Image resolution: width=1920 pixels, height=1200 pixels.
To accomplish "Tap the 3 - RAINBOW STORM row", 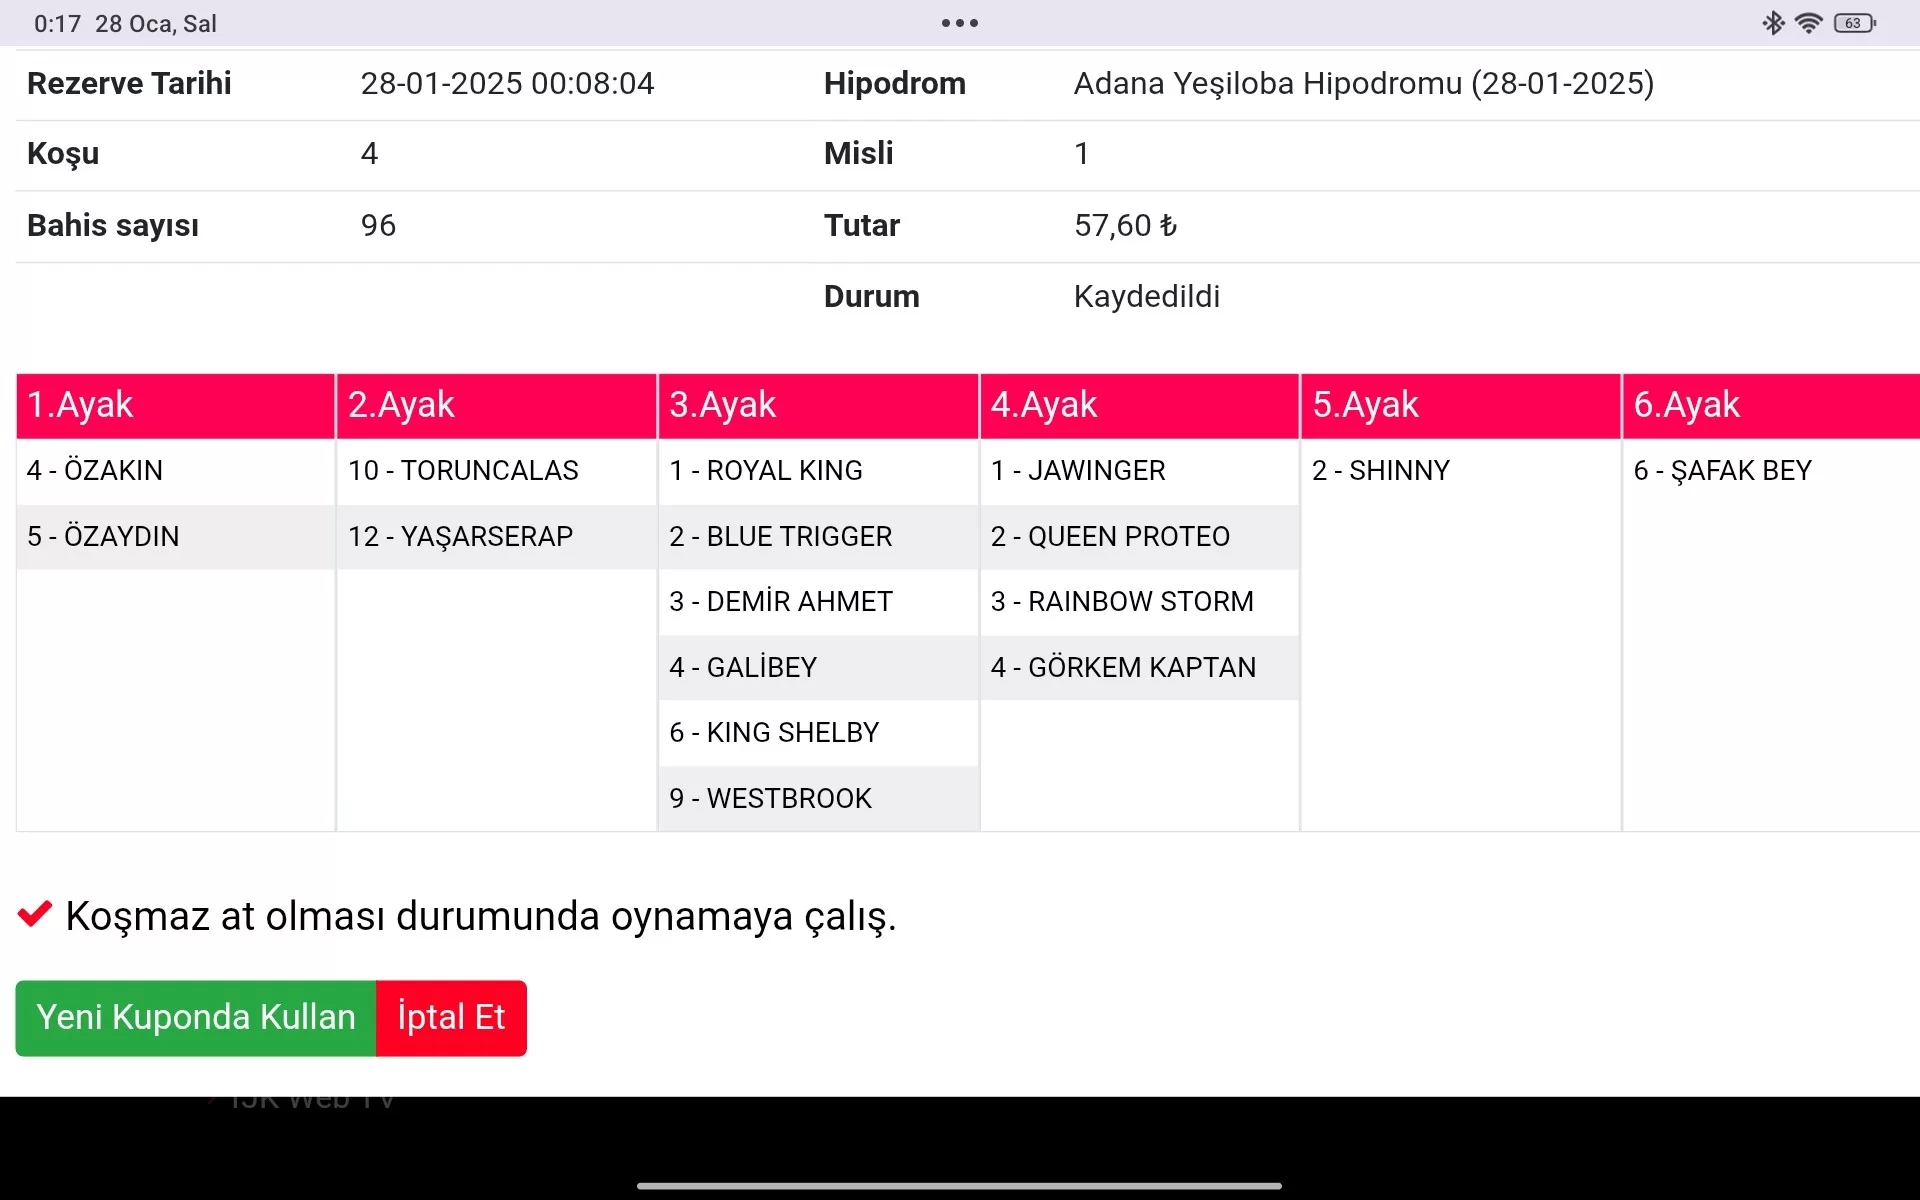I will tap(1122, 601).
